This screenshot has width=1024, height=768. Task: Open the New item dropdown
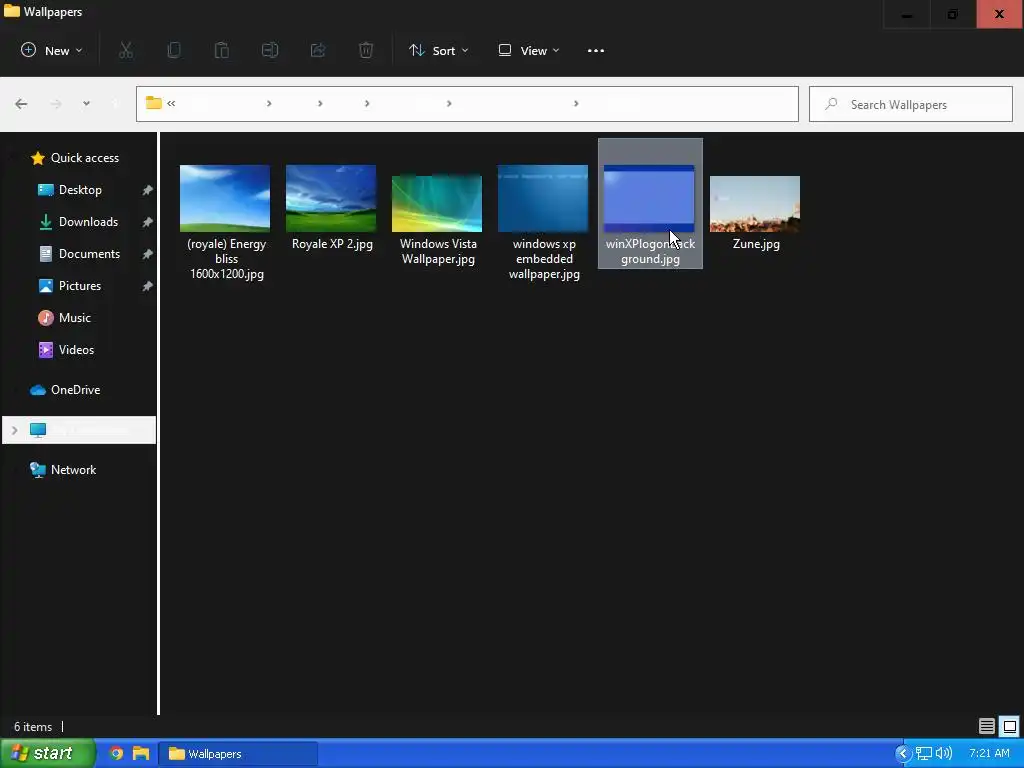pyautogui.click(x=52, y=50)
